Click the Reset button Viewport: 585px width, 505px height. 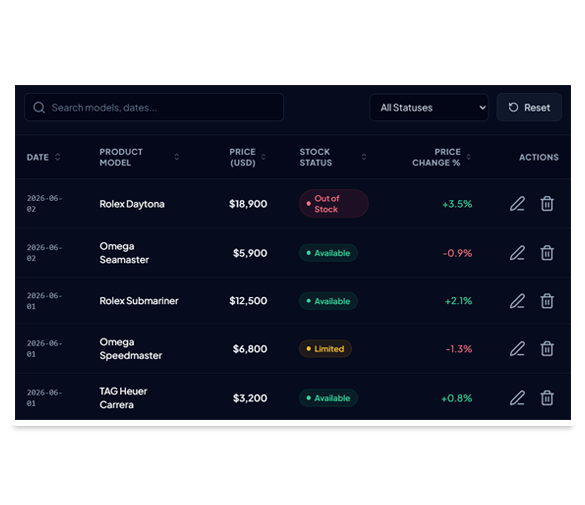click(529, 107)
